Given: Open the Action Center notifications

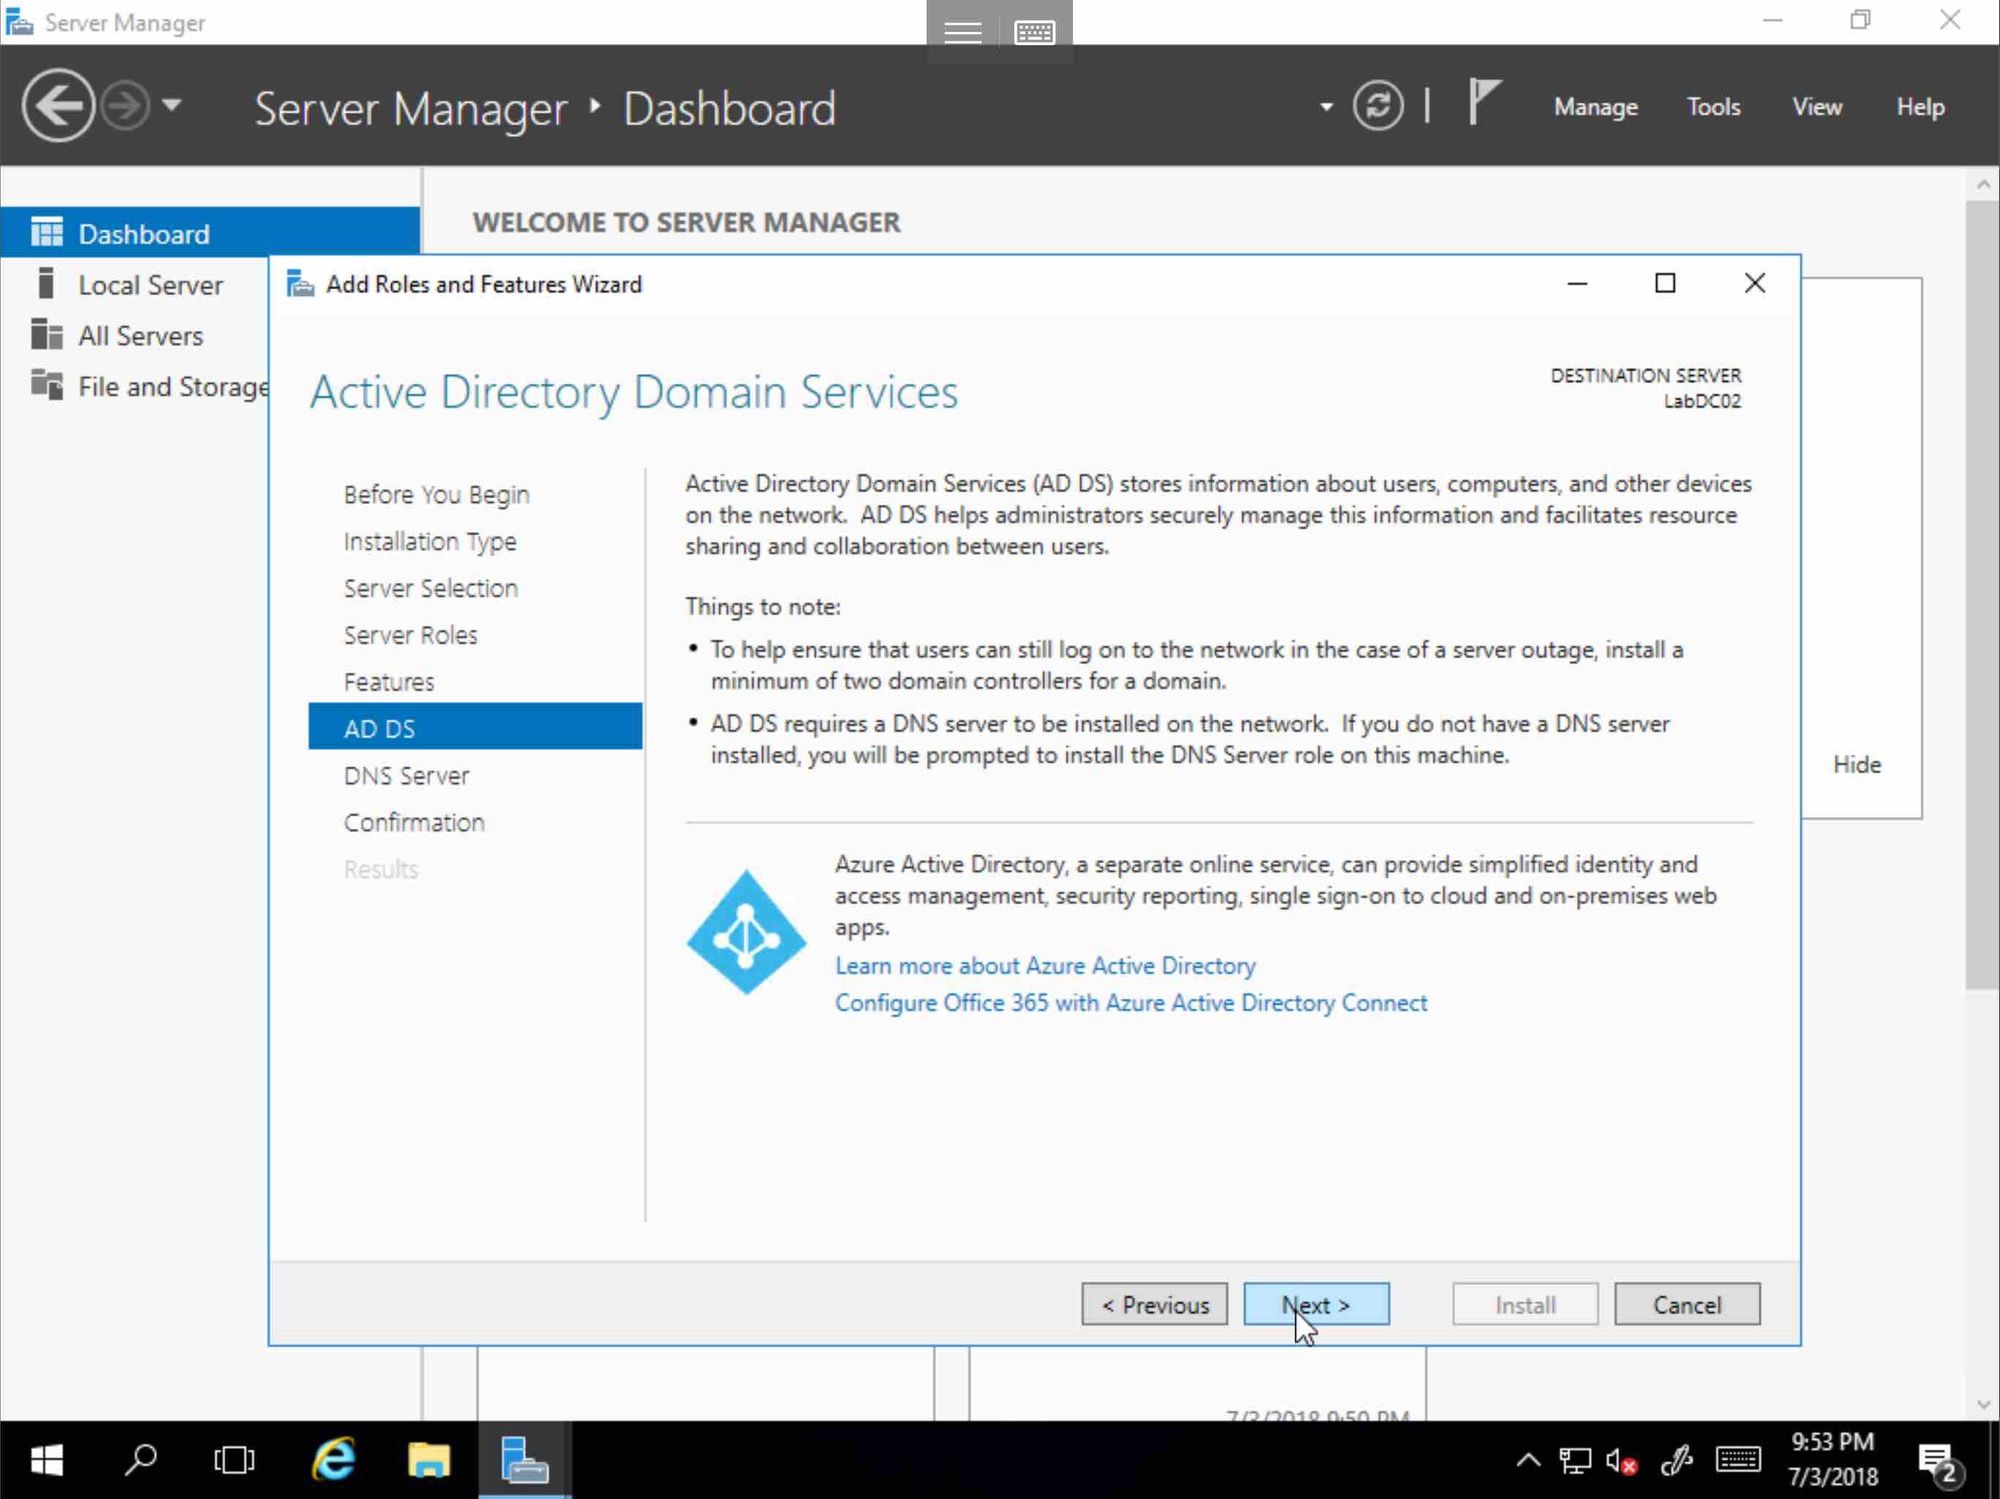Looking at the screenshot, I should 1941,1463.
